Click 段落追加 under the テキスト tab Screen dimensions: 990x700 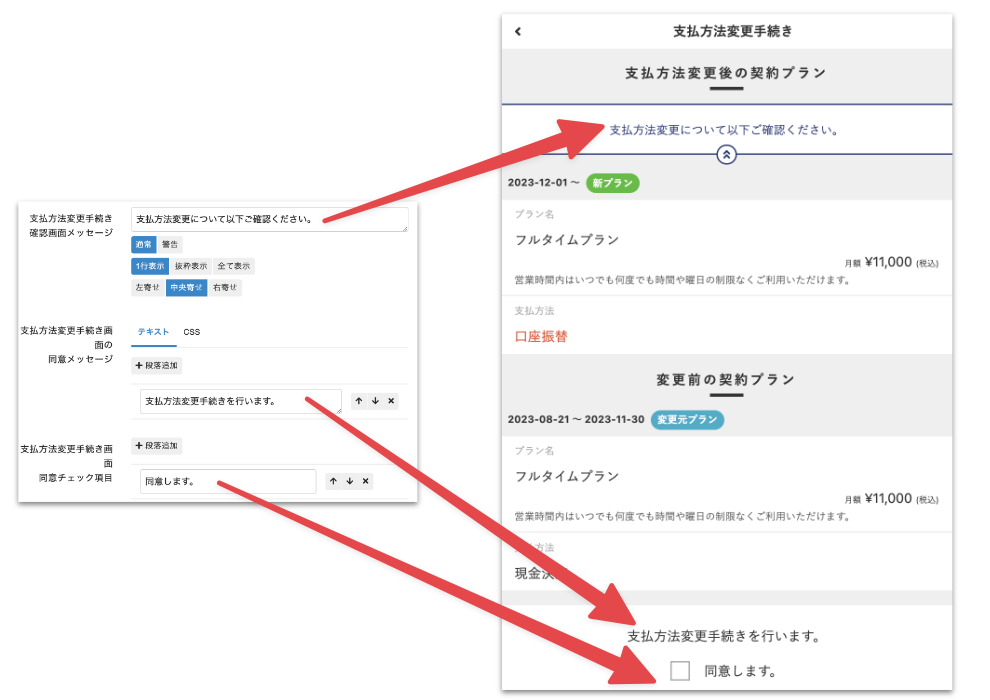pos(156,366)
